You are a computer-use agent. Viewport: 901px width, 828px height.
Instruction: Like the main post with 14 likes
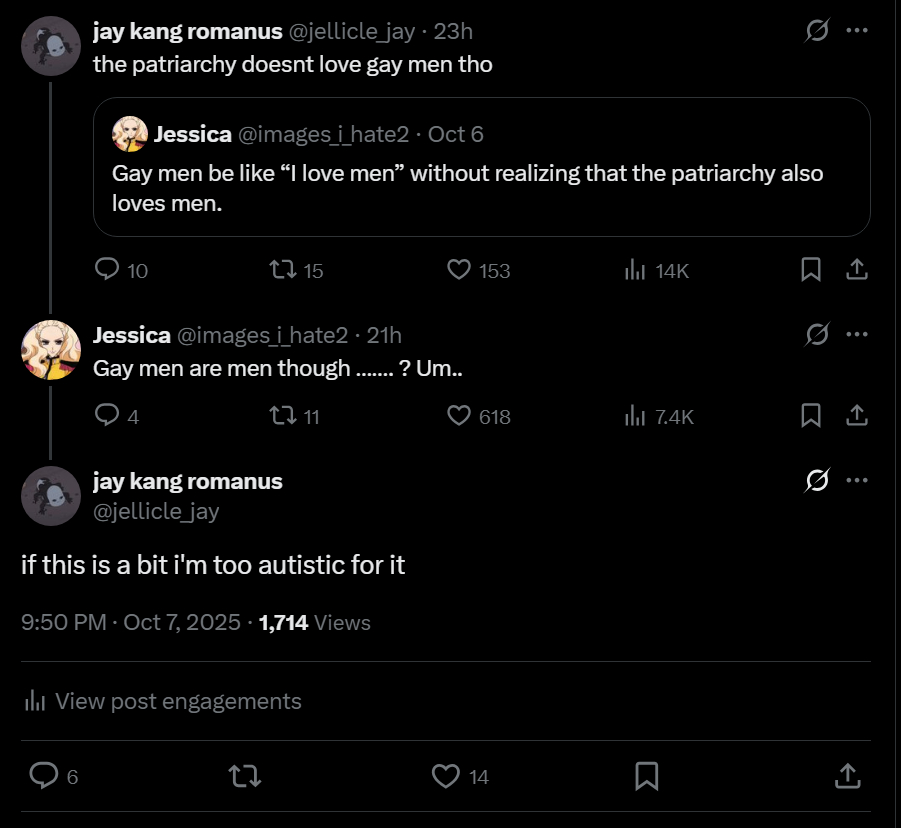pos(445,775)
